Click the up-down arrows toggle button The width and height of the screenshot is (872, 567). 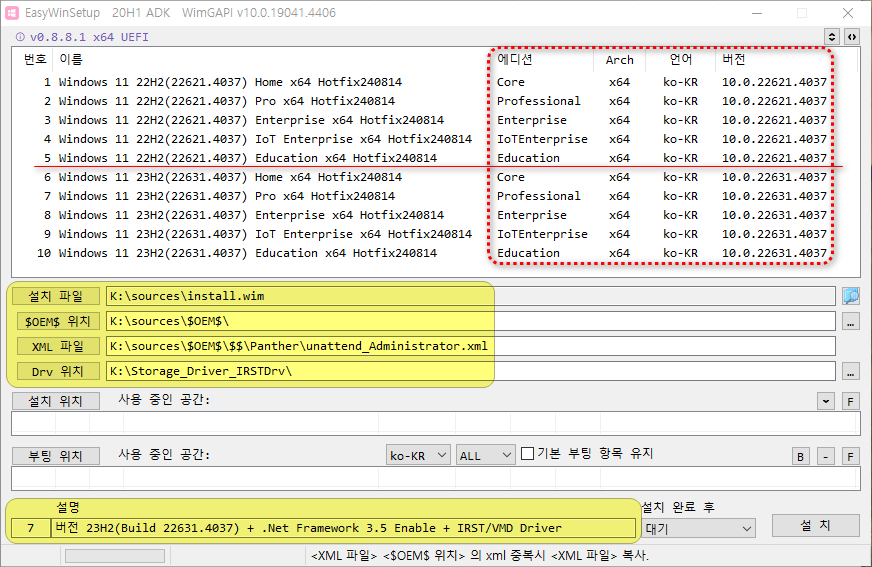pyautogui.click(x=832, y=37)
